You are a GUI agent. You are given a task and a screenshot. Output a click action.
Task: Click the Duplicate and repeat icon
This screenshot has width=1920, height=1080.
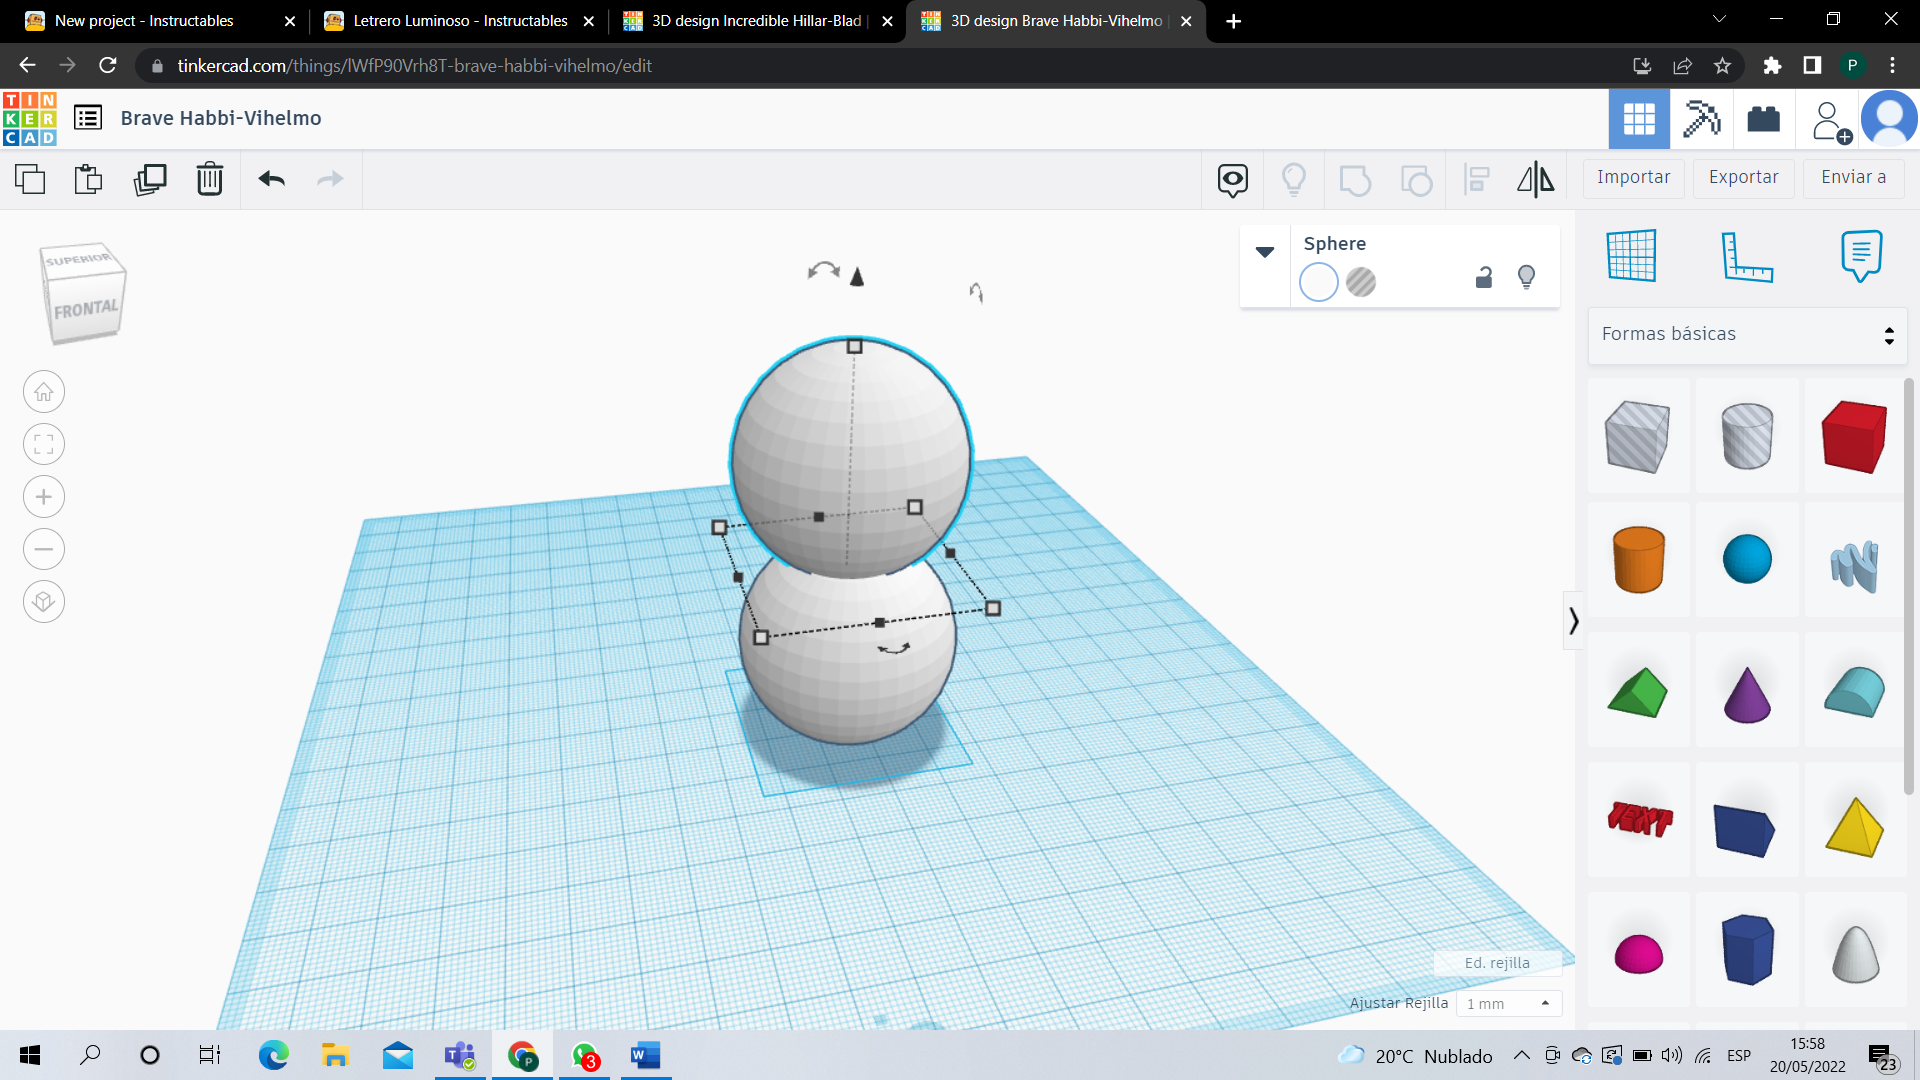point(150,179)
